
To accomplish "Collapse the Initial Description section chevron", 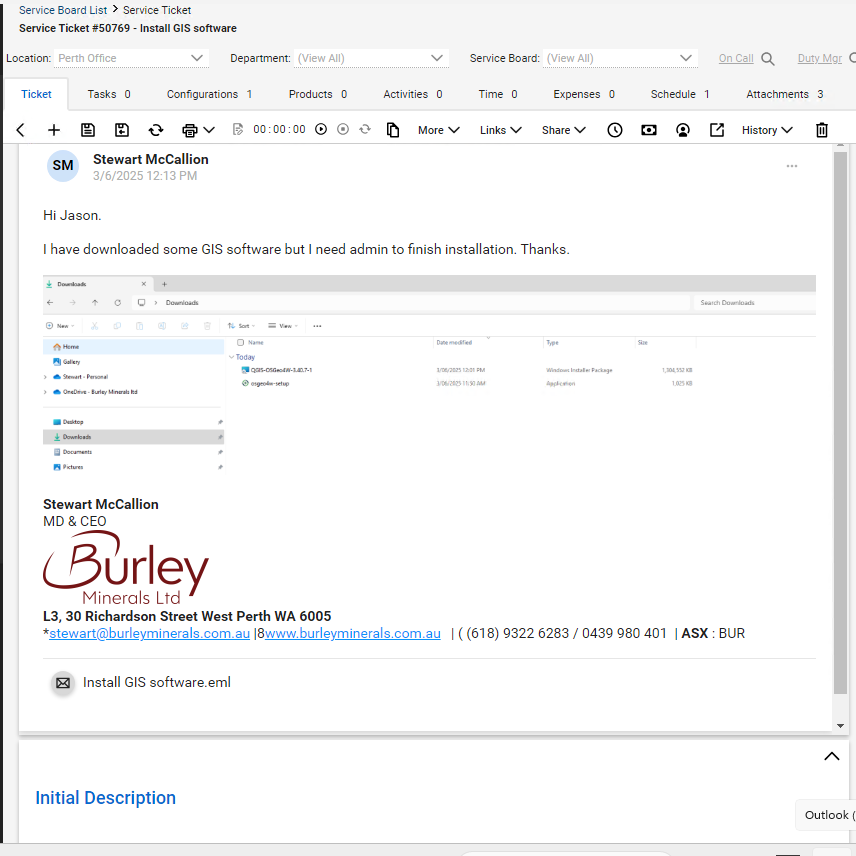I will [x=831, y=756].
